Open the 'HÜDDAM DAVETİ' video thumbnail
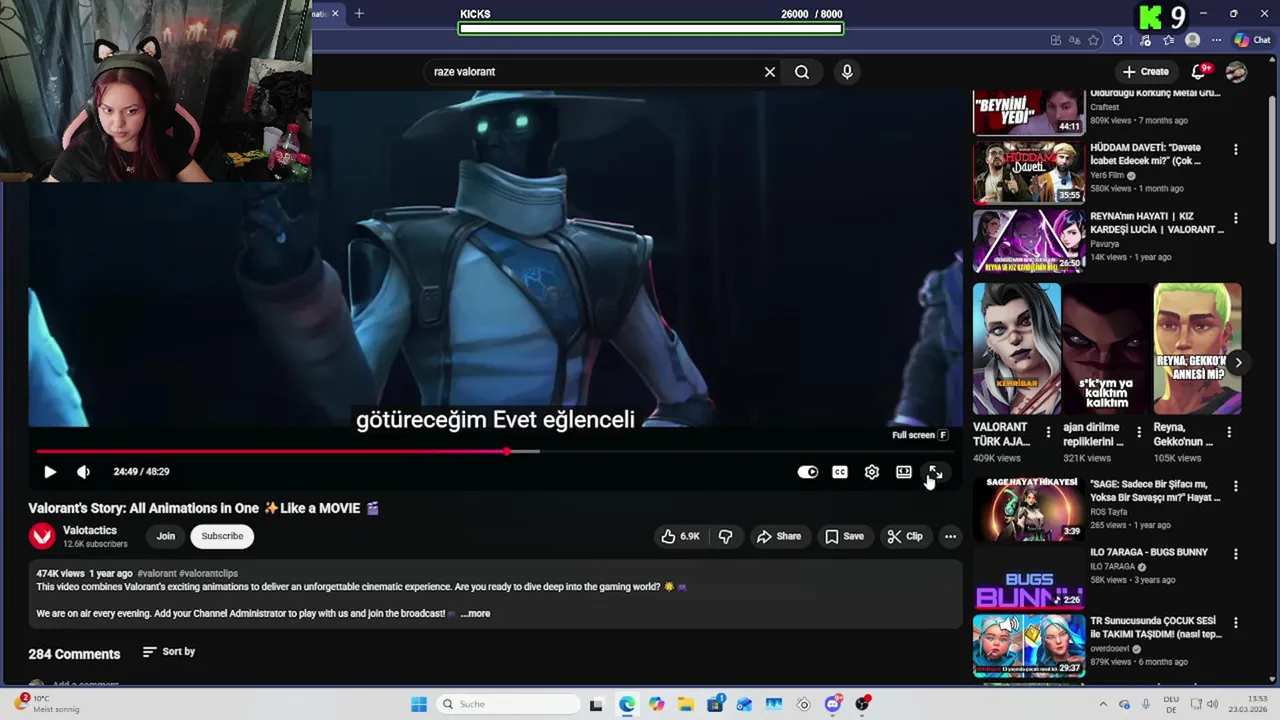 pos(1029,172)
